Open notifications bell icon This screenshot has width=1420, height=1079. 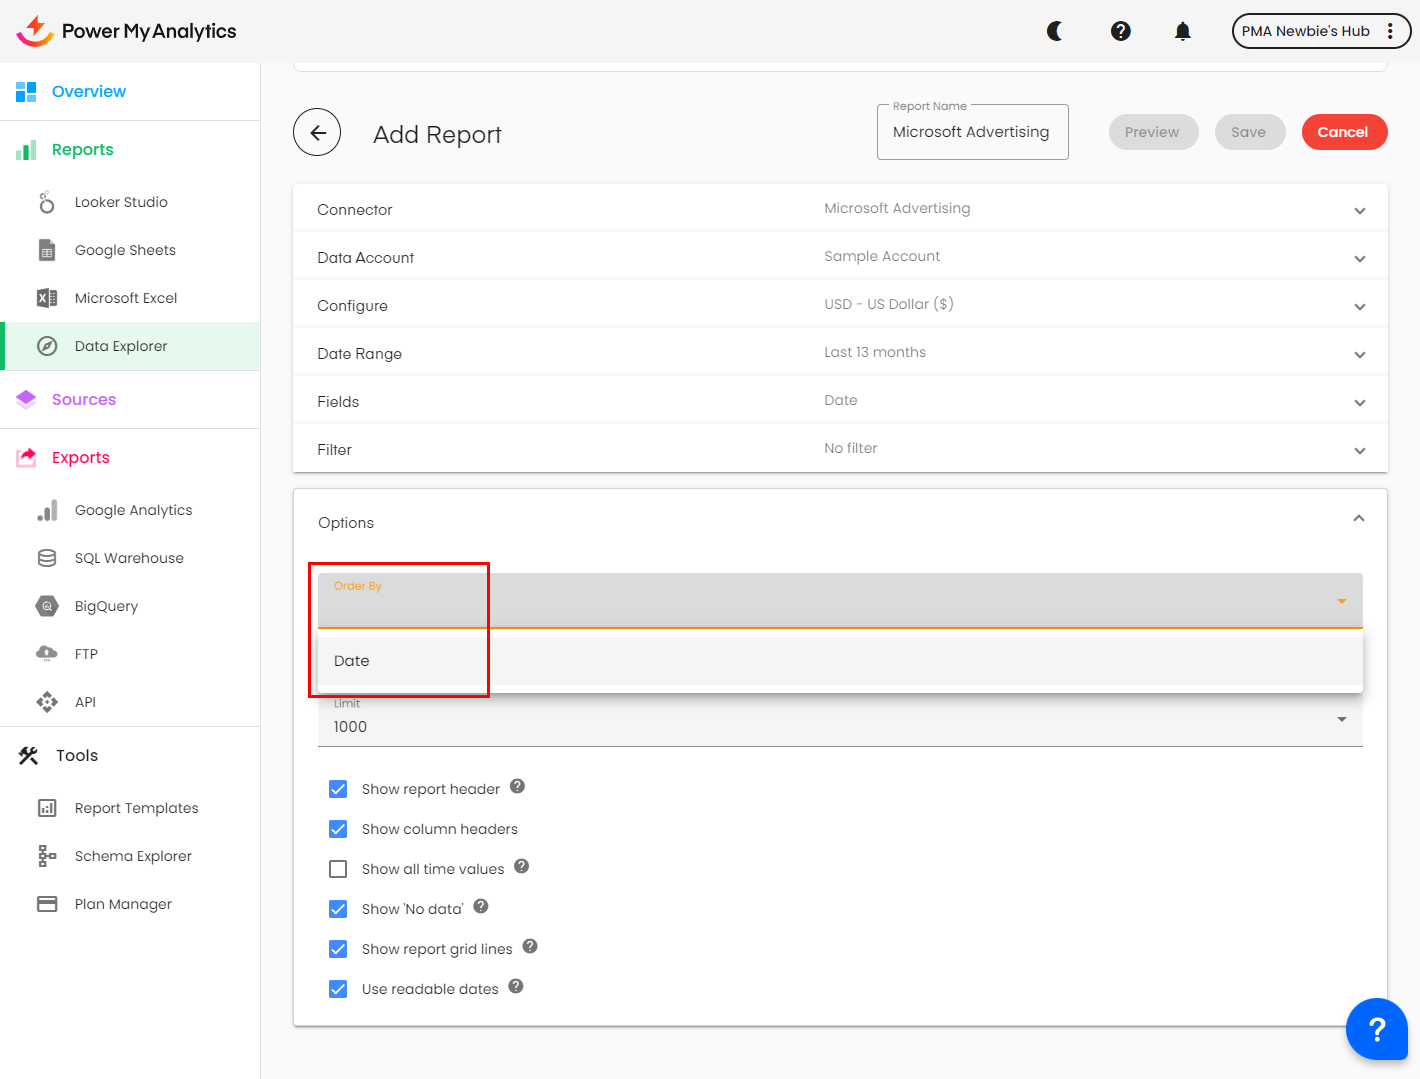click(1182, 31)
